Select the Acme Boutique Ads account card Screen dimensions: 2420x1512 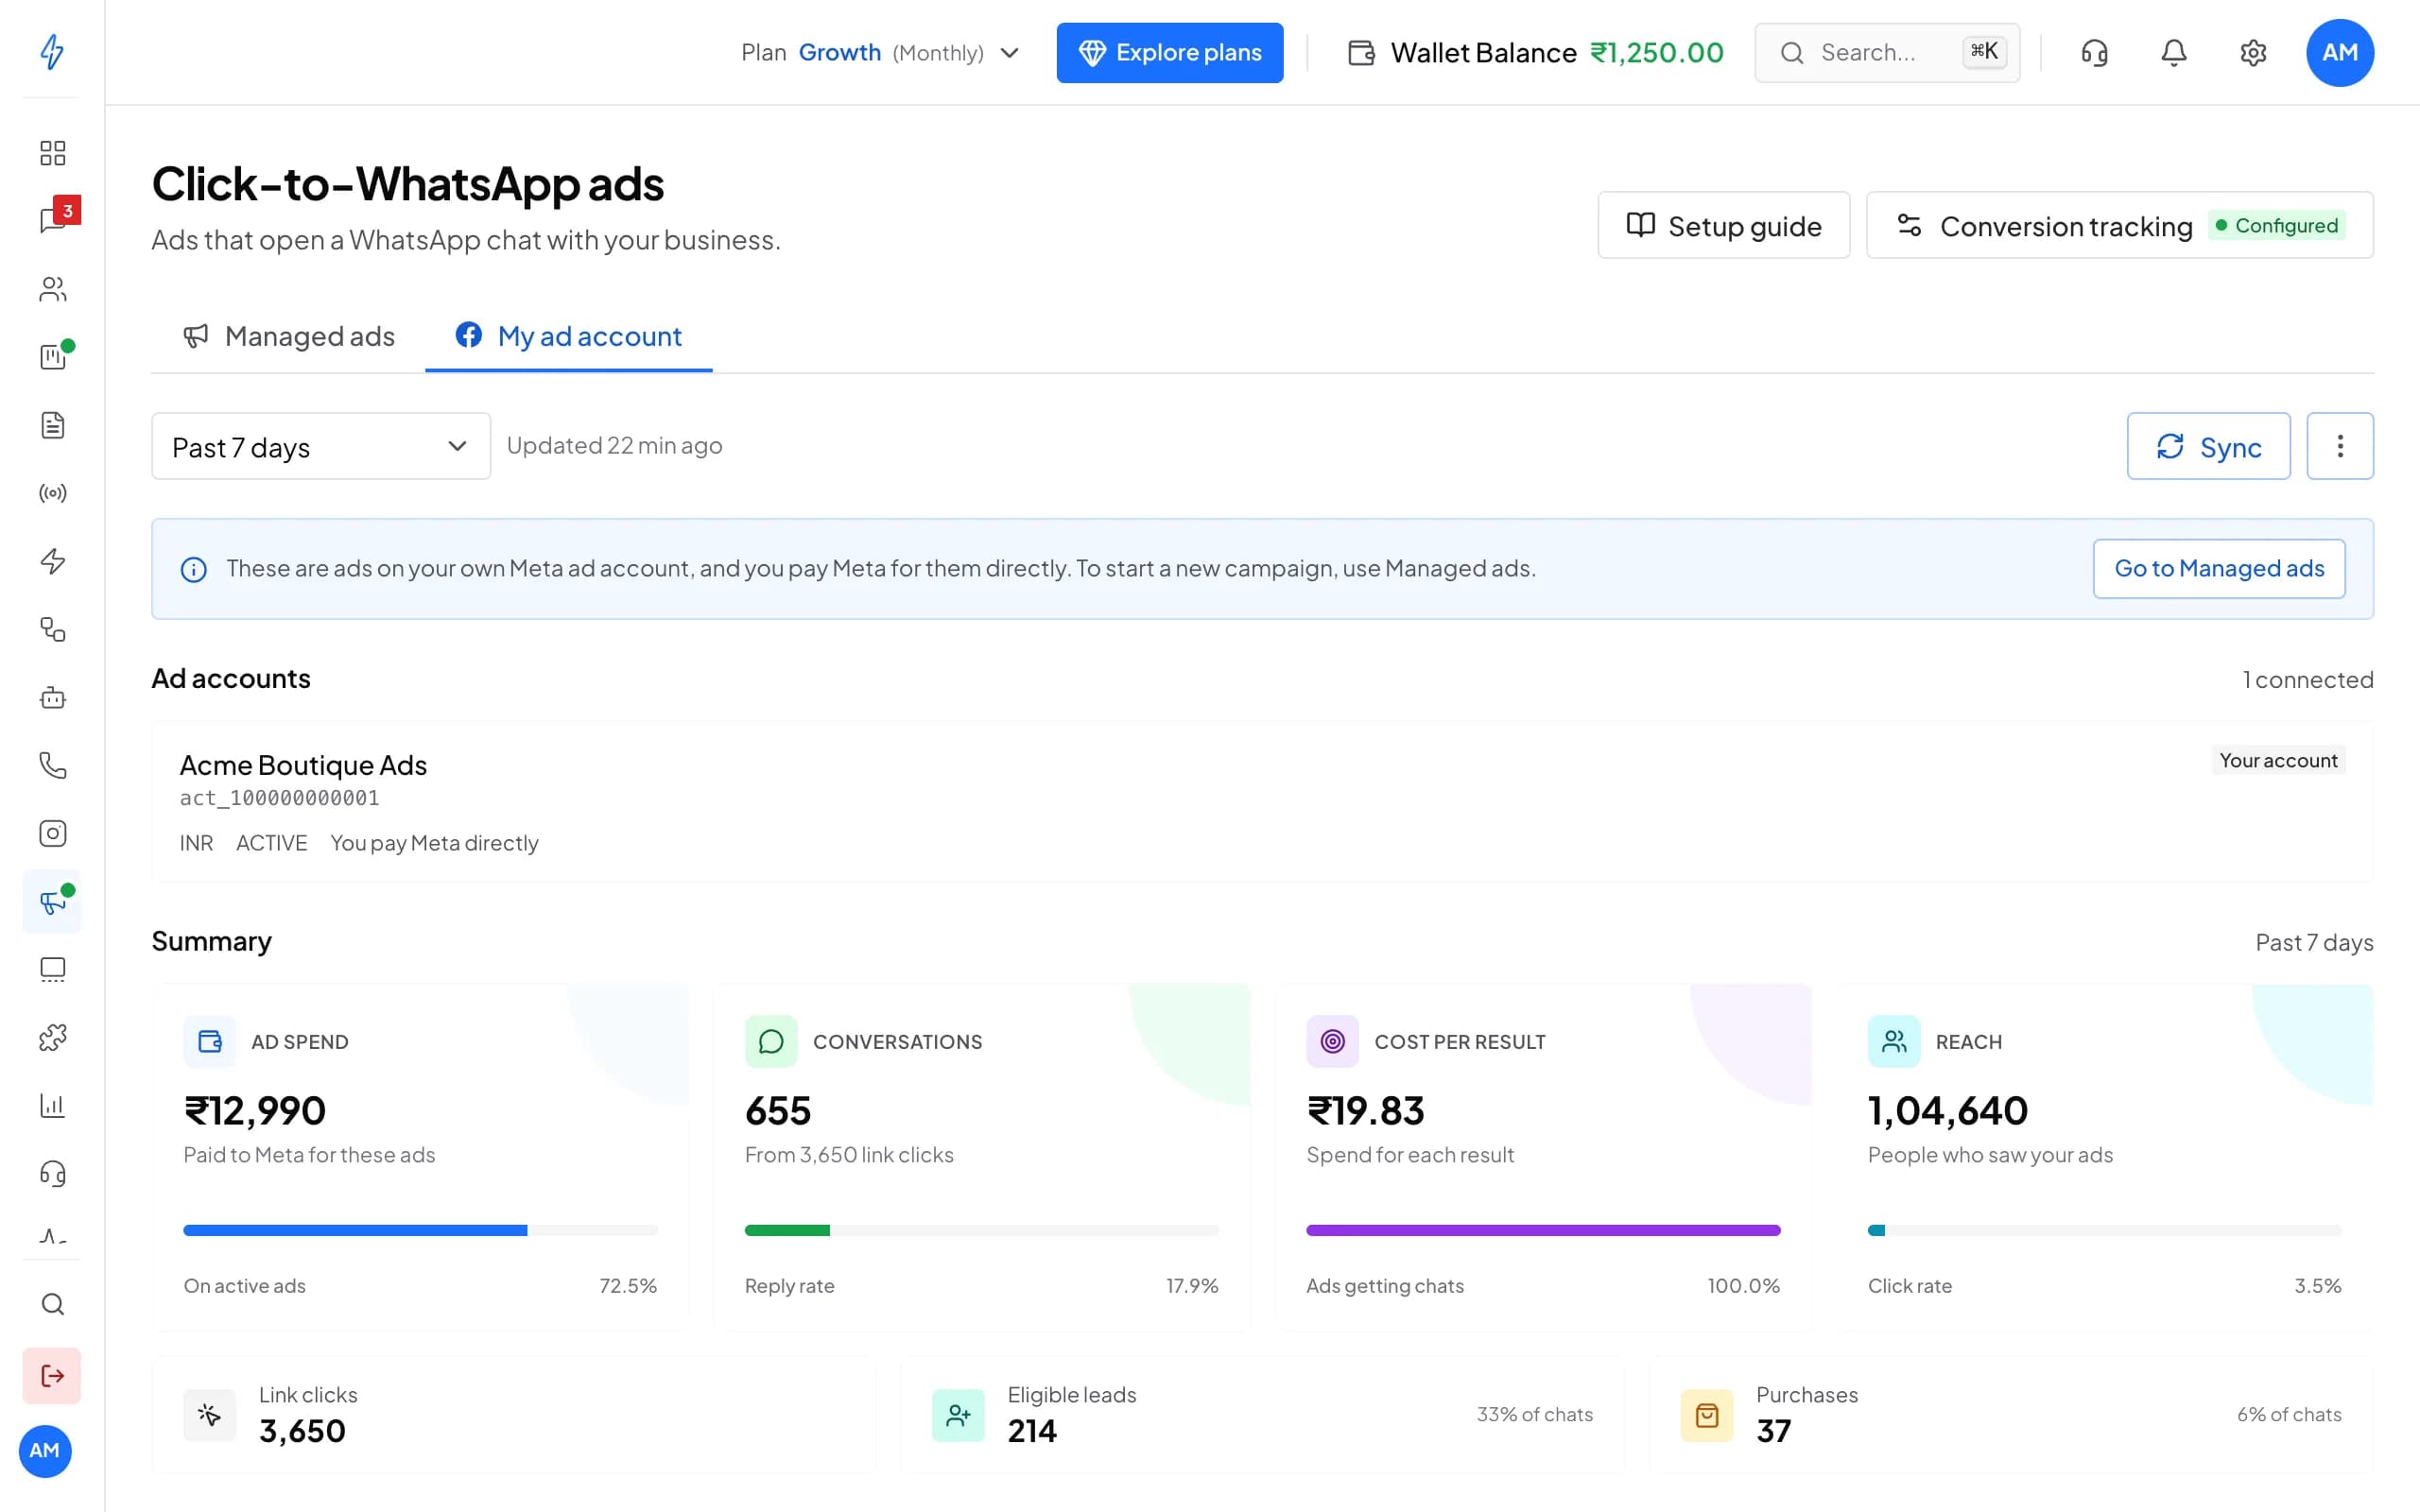[1262, 802]
